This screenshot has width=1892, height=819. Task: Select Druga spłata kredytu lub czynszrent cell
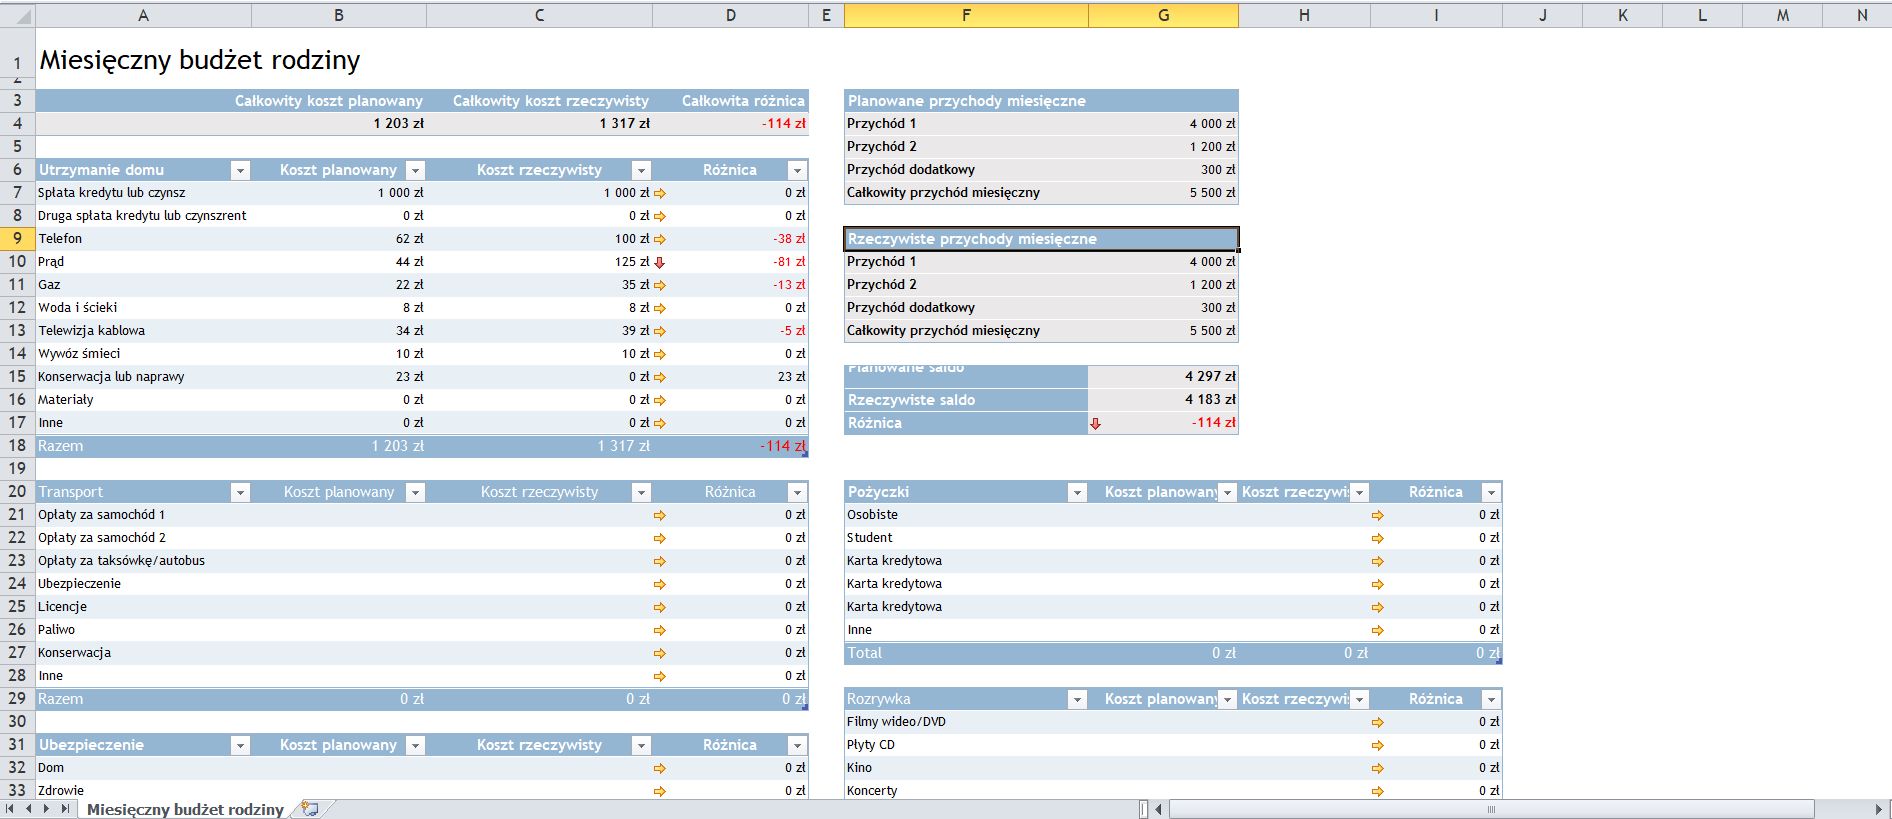click(x=143, y=216)
